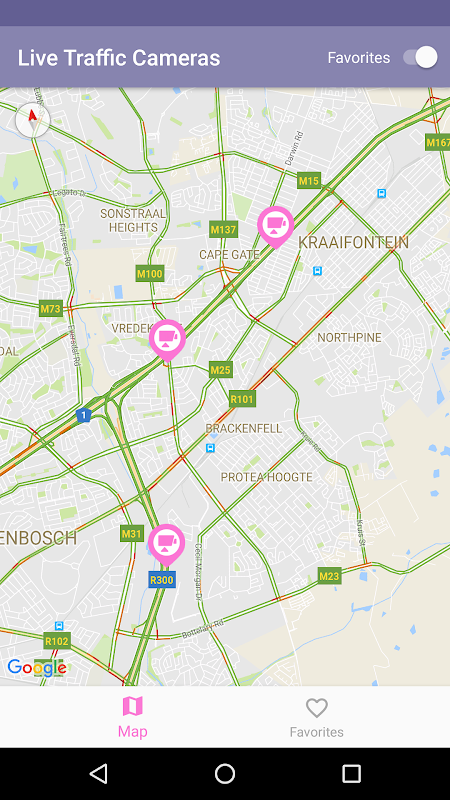
Task: Toggle the Favorites switch in the header
Action: (x=420, y=57)
